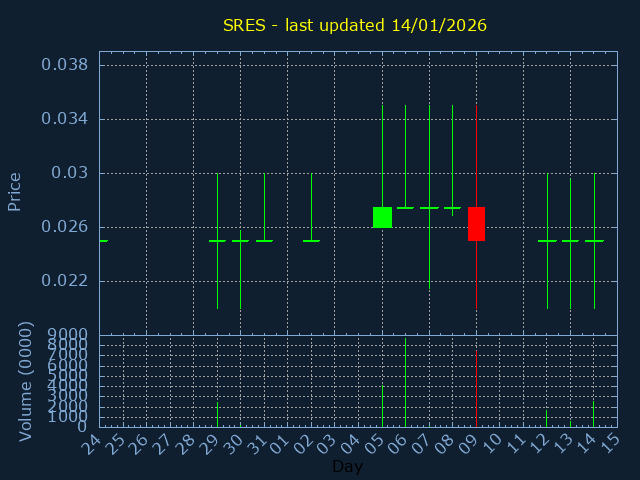The width and height of the screenshot is (640, 480).
Task: Click the 9000 volume tick label
Action: [x=68, y=334]
